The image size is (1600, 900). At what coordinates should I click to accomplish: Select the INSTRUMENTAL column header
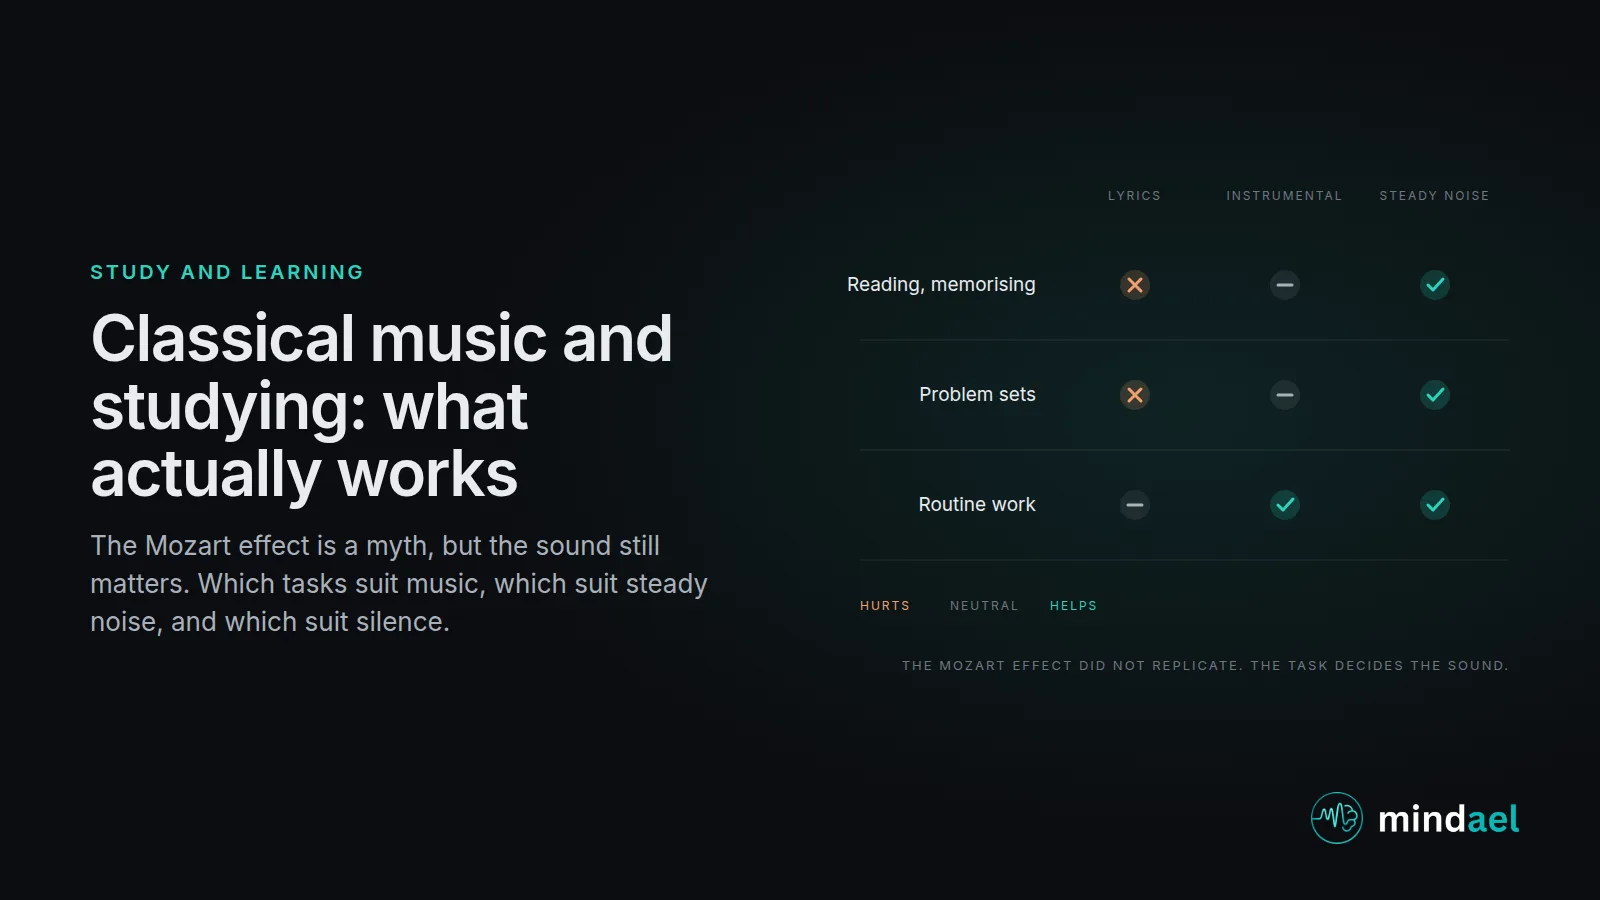pyautogui.click(x=1285, y=196)
